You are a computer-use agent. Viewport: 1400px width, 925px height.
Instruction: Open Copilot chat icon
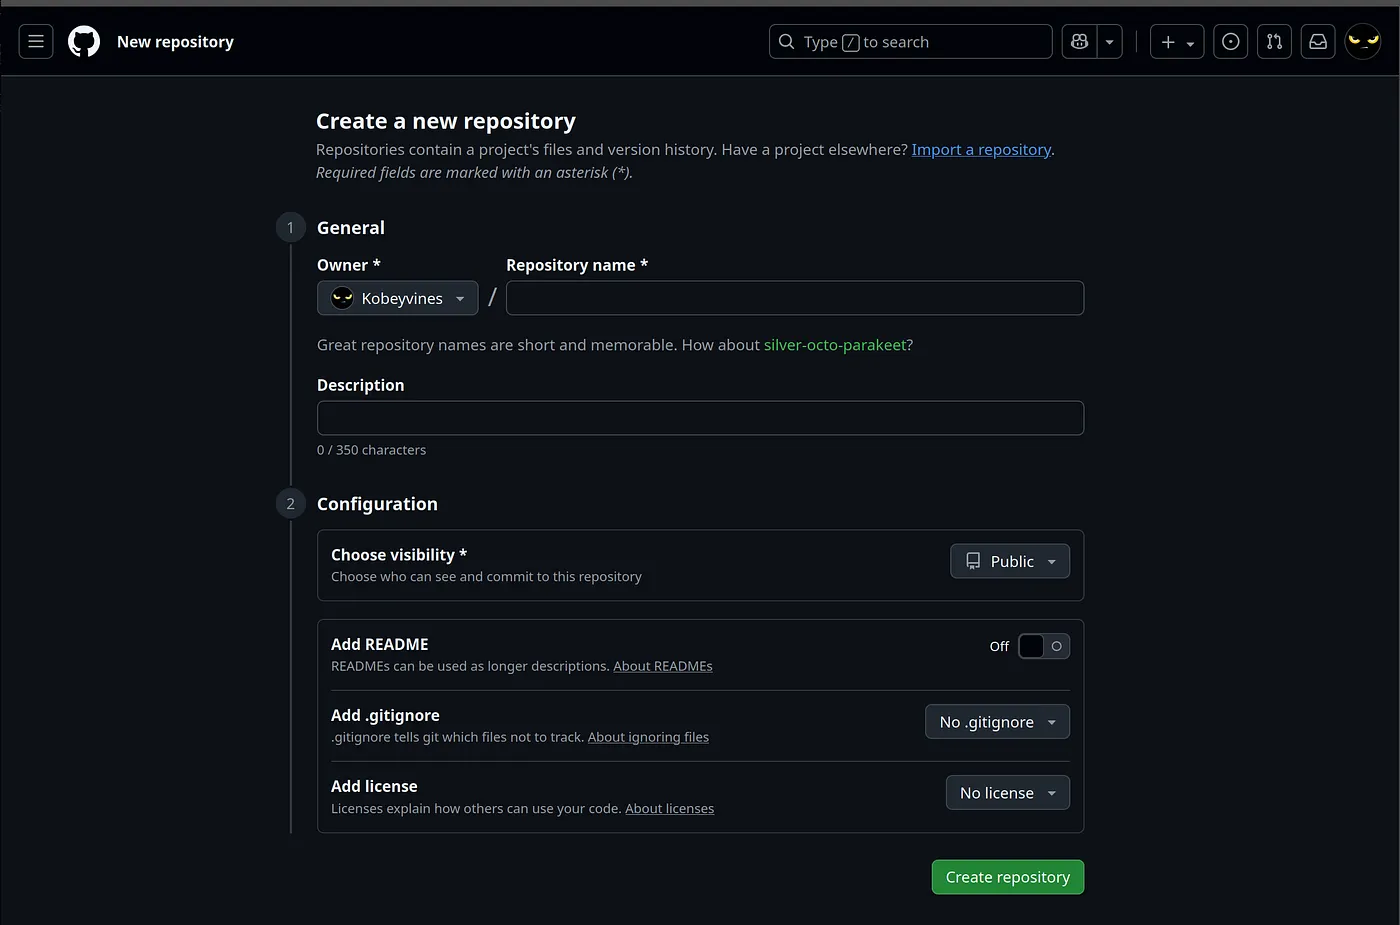[1079, 42]
